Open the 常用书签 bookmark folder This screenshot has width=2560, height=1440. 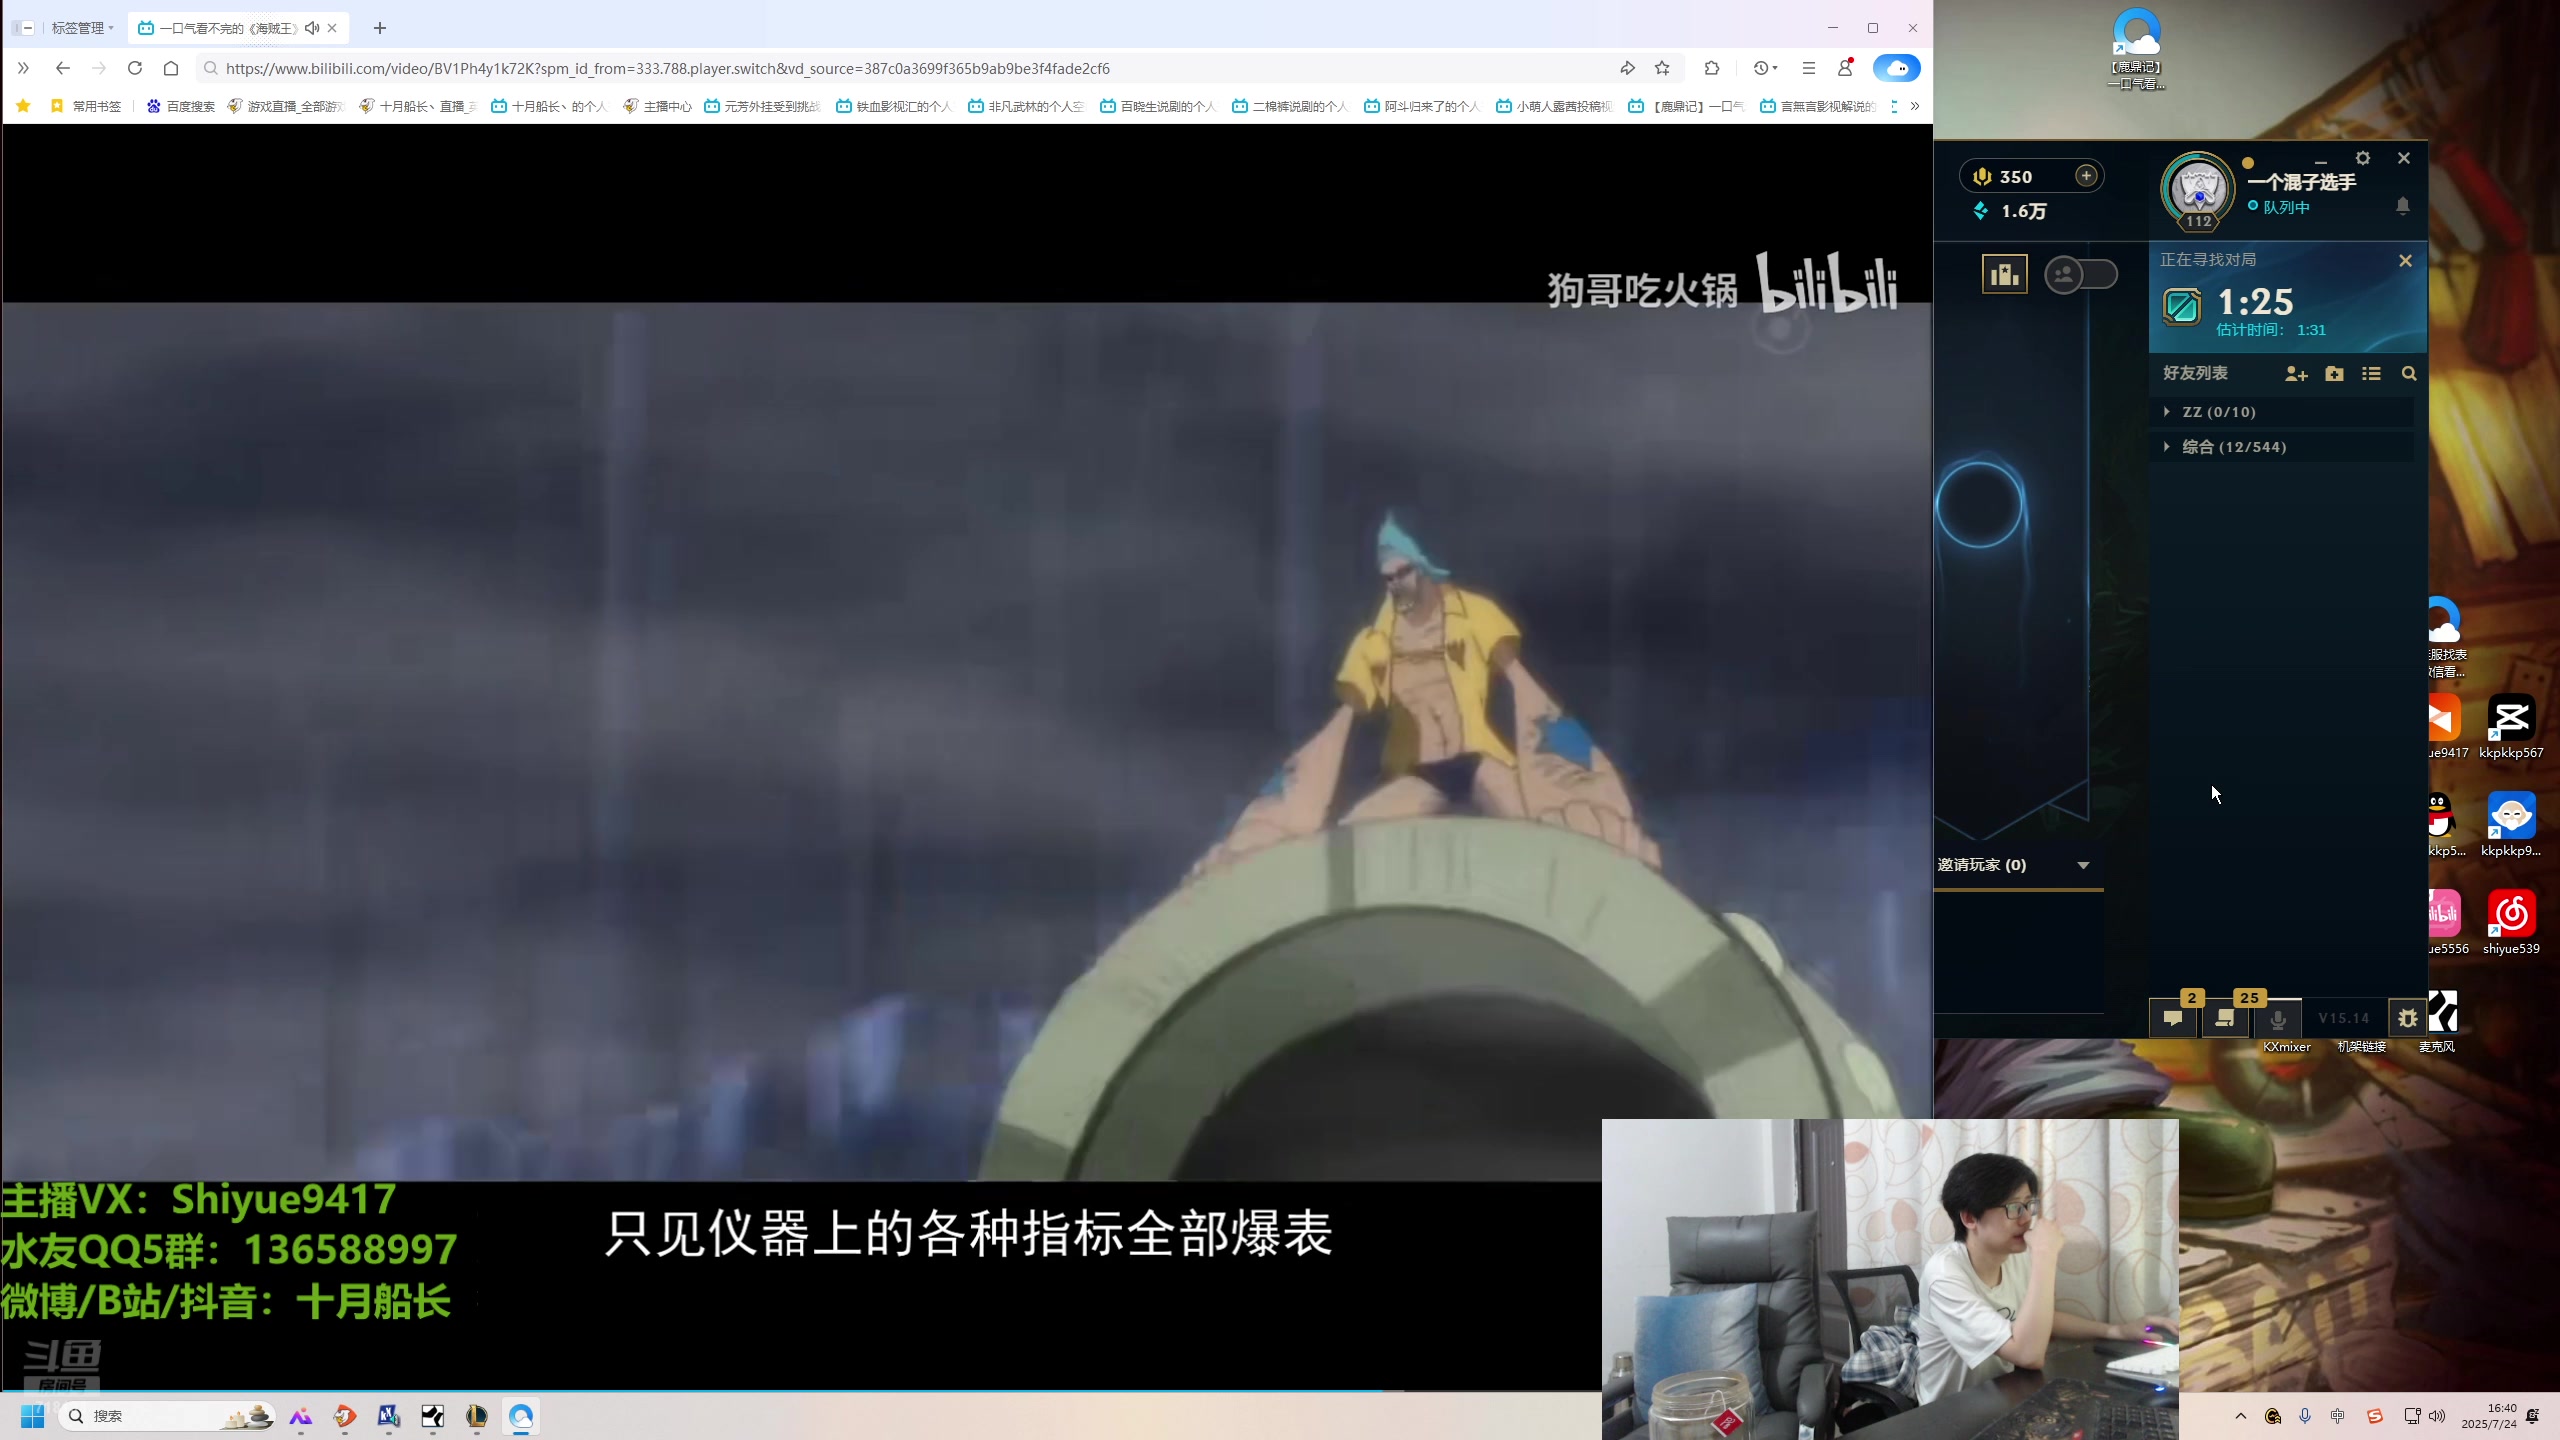click(x=86, y=106)
